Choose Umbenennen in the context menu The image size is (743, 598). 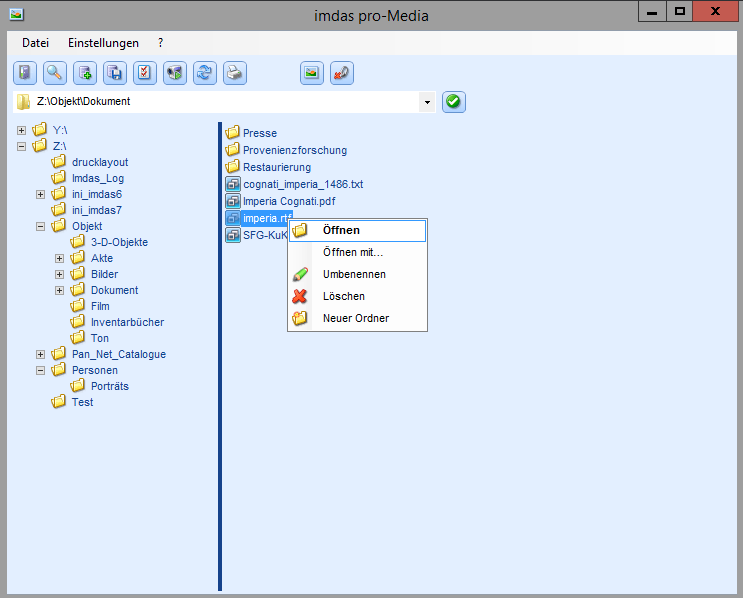click(357, 274)
